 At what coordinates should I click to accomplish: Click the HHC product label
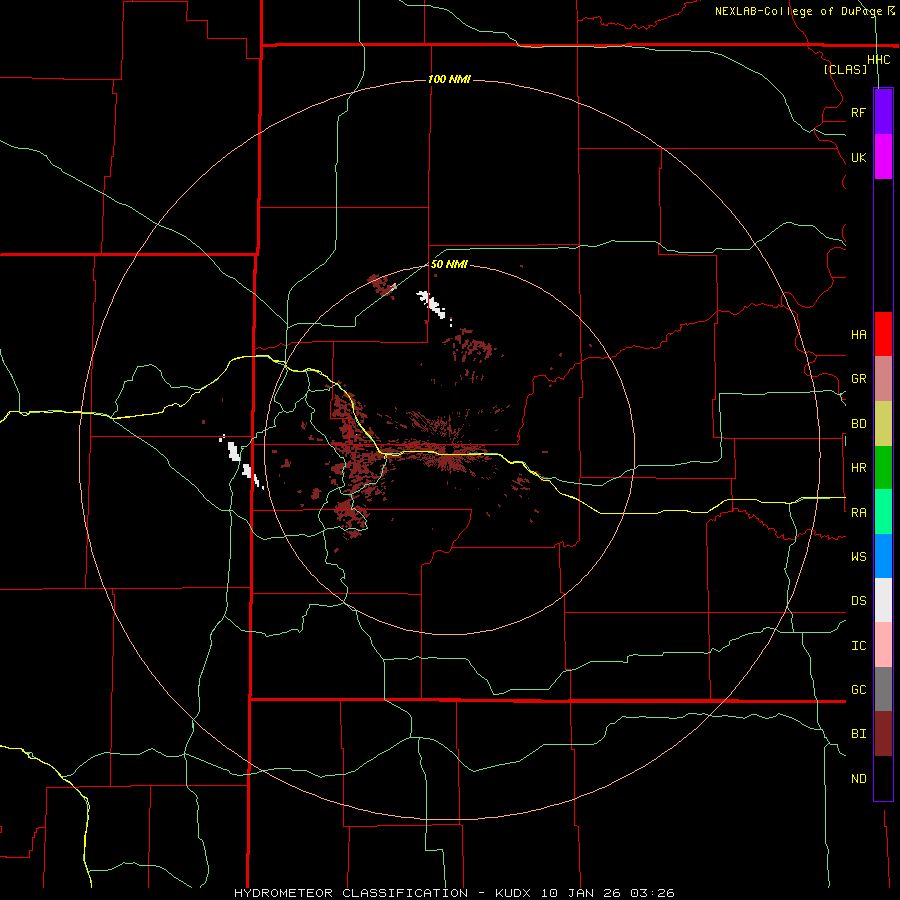coord(879,60)
